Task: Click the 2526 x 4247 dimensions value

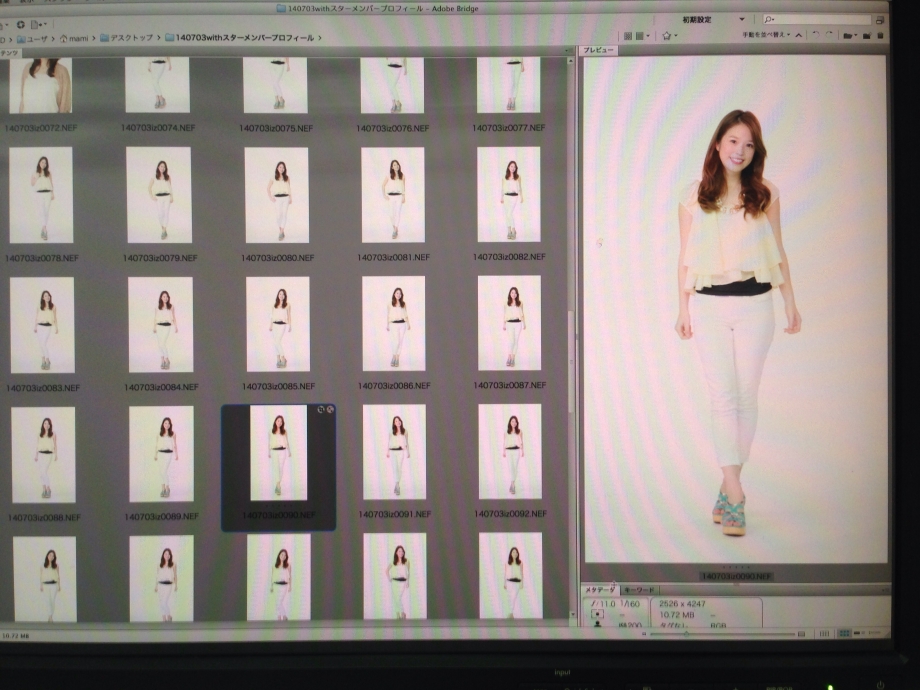Action: pyautogui.click(x=682, y=603)
